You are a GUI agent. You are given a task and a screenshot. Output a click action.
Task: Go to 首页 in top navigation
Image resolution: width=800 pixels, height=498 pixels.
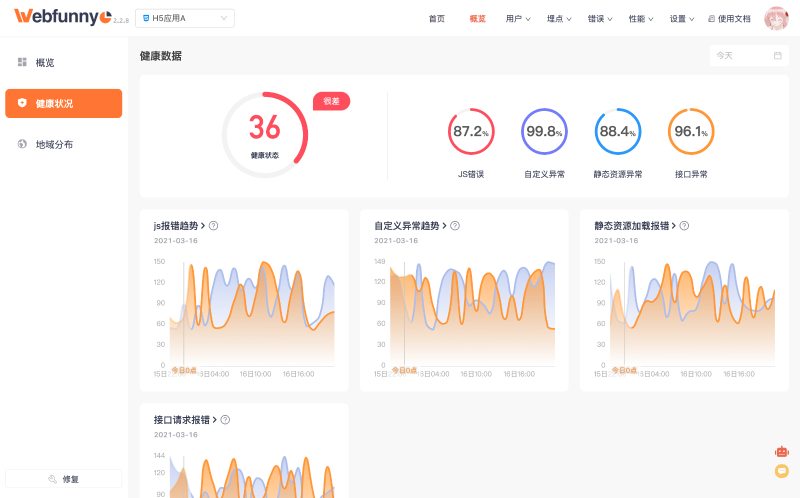tap(437, 19)
